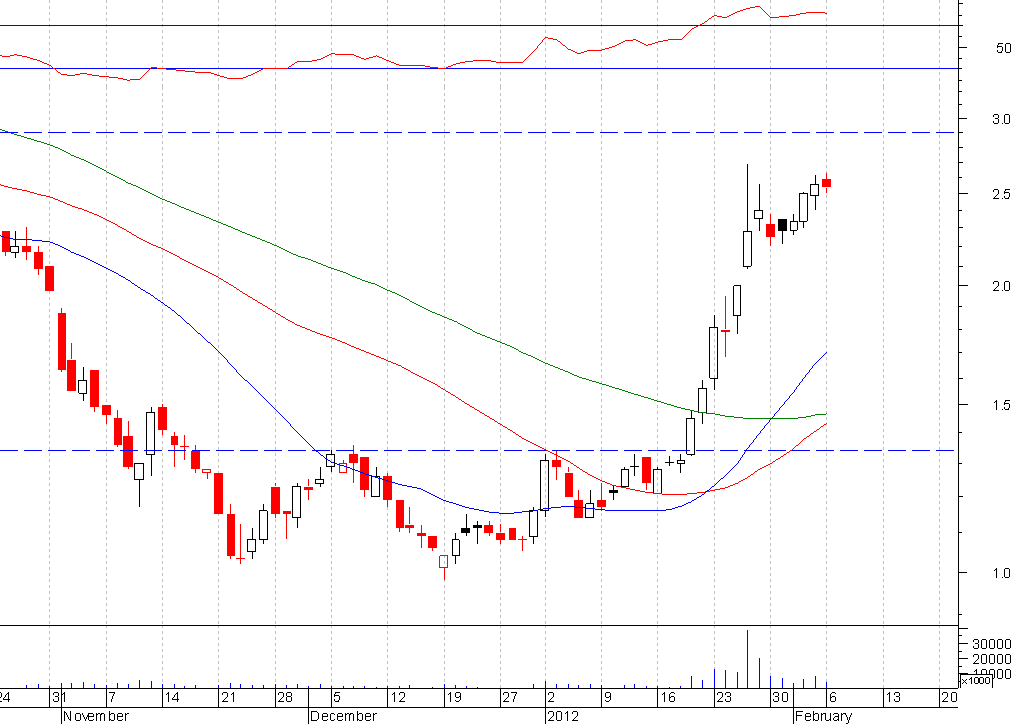This screenshot has width=1015, height=724.
Task: Click the x1000 volume multiplier label
Action: point(975,681)
